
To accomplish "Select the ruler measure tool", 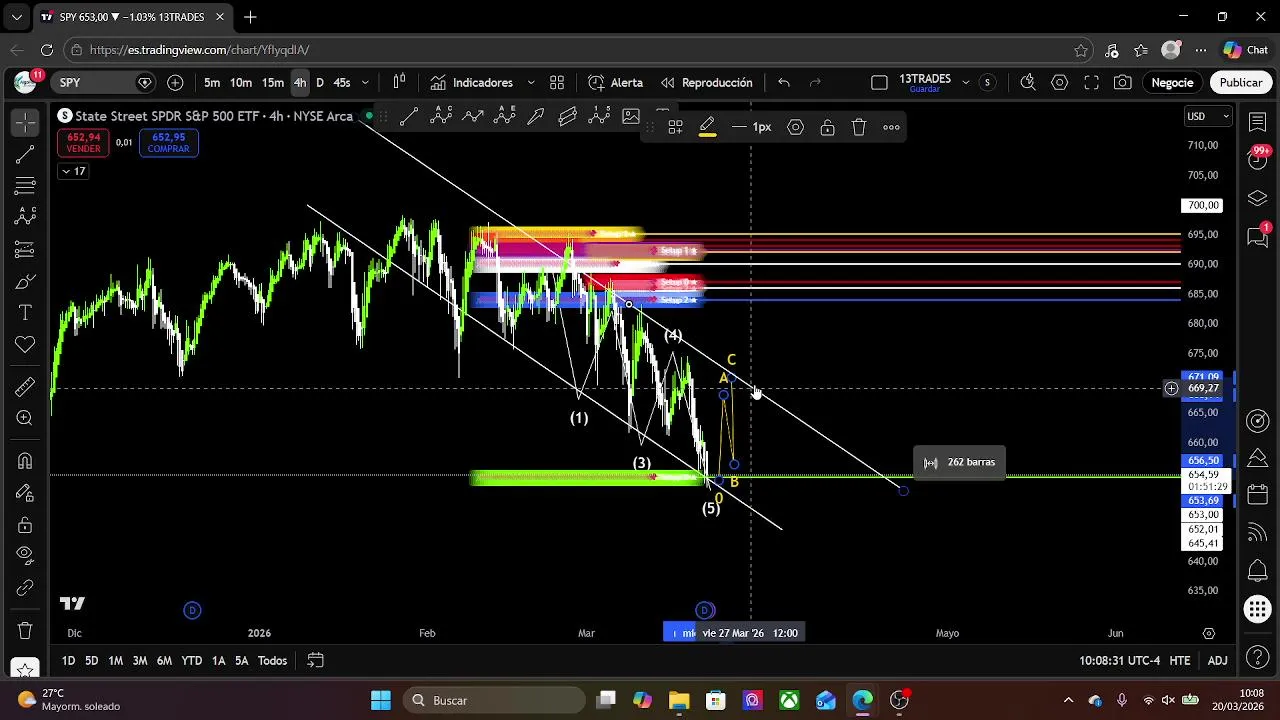I will pos(25,387).
